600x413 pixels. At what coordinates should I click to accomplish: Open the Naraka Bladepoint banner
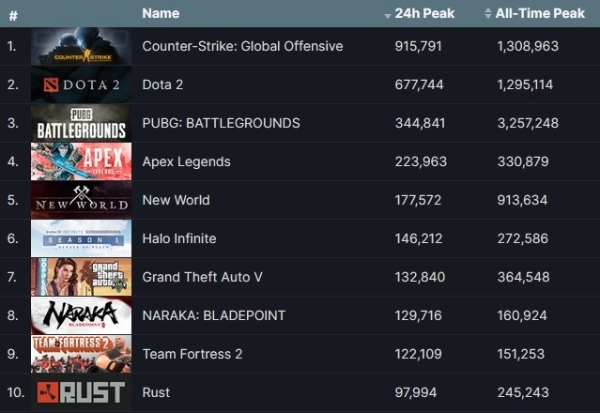(81, 315)
